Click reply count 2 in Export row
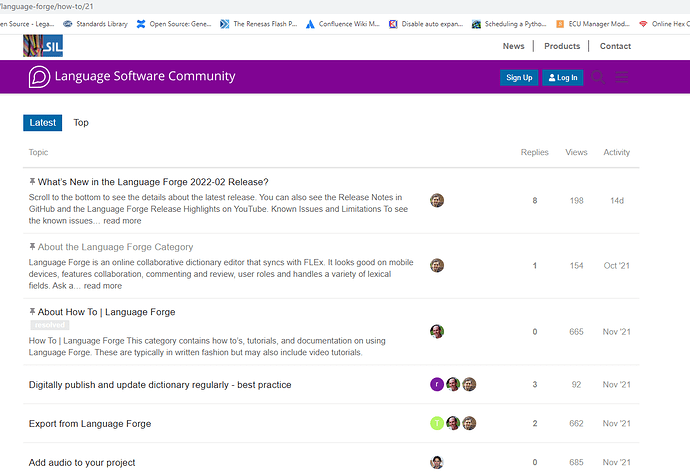Viewport: 690px width, 473px height. pos(535,423)
